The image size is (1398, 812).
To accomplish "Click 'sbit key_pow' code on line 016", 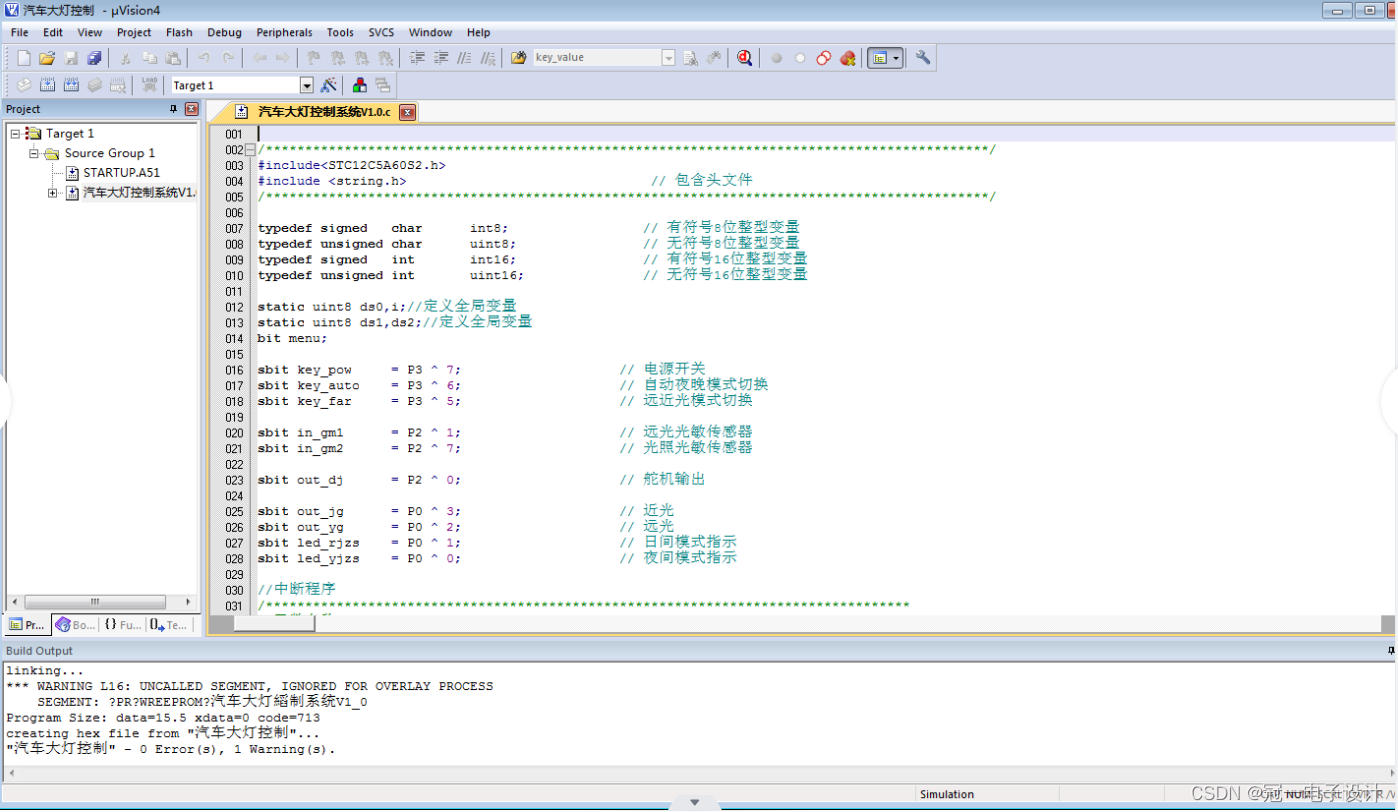I will 305,370.
